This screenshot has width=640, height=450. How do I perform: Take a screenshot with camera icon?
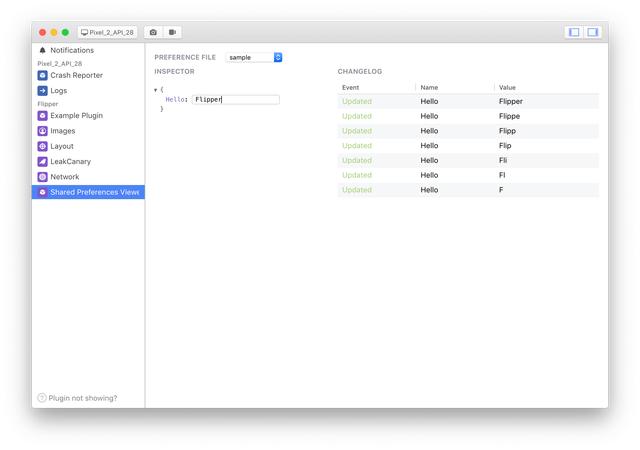point(153,32)
